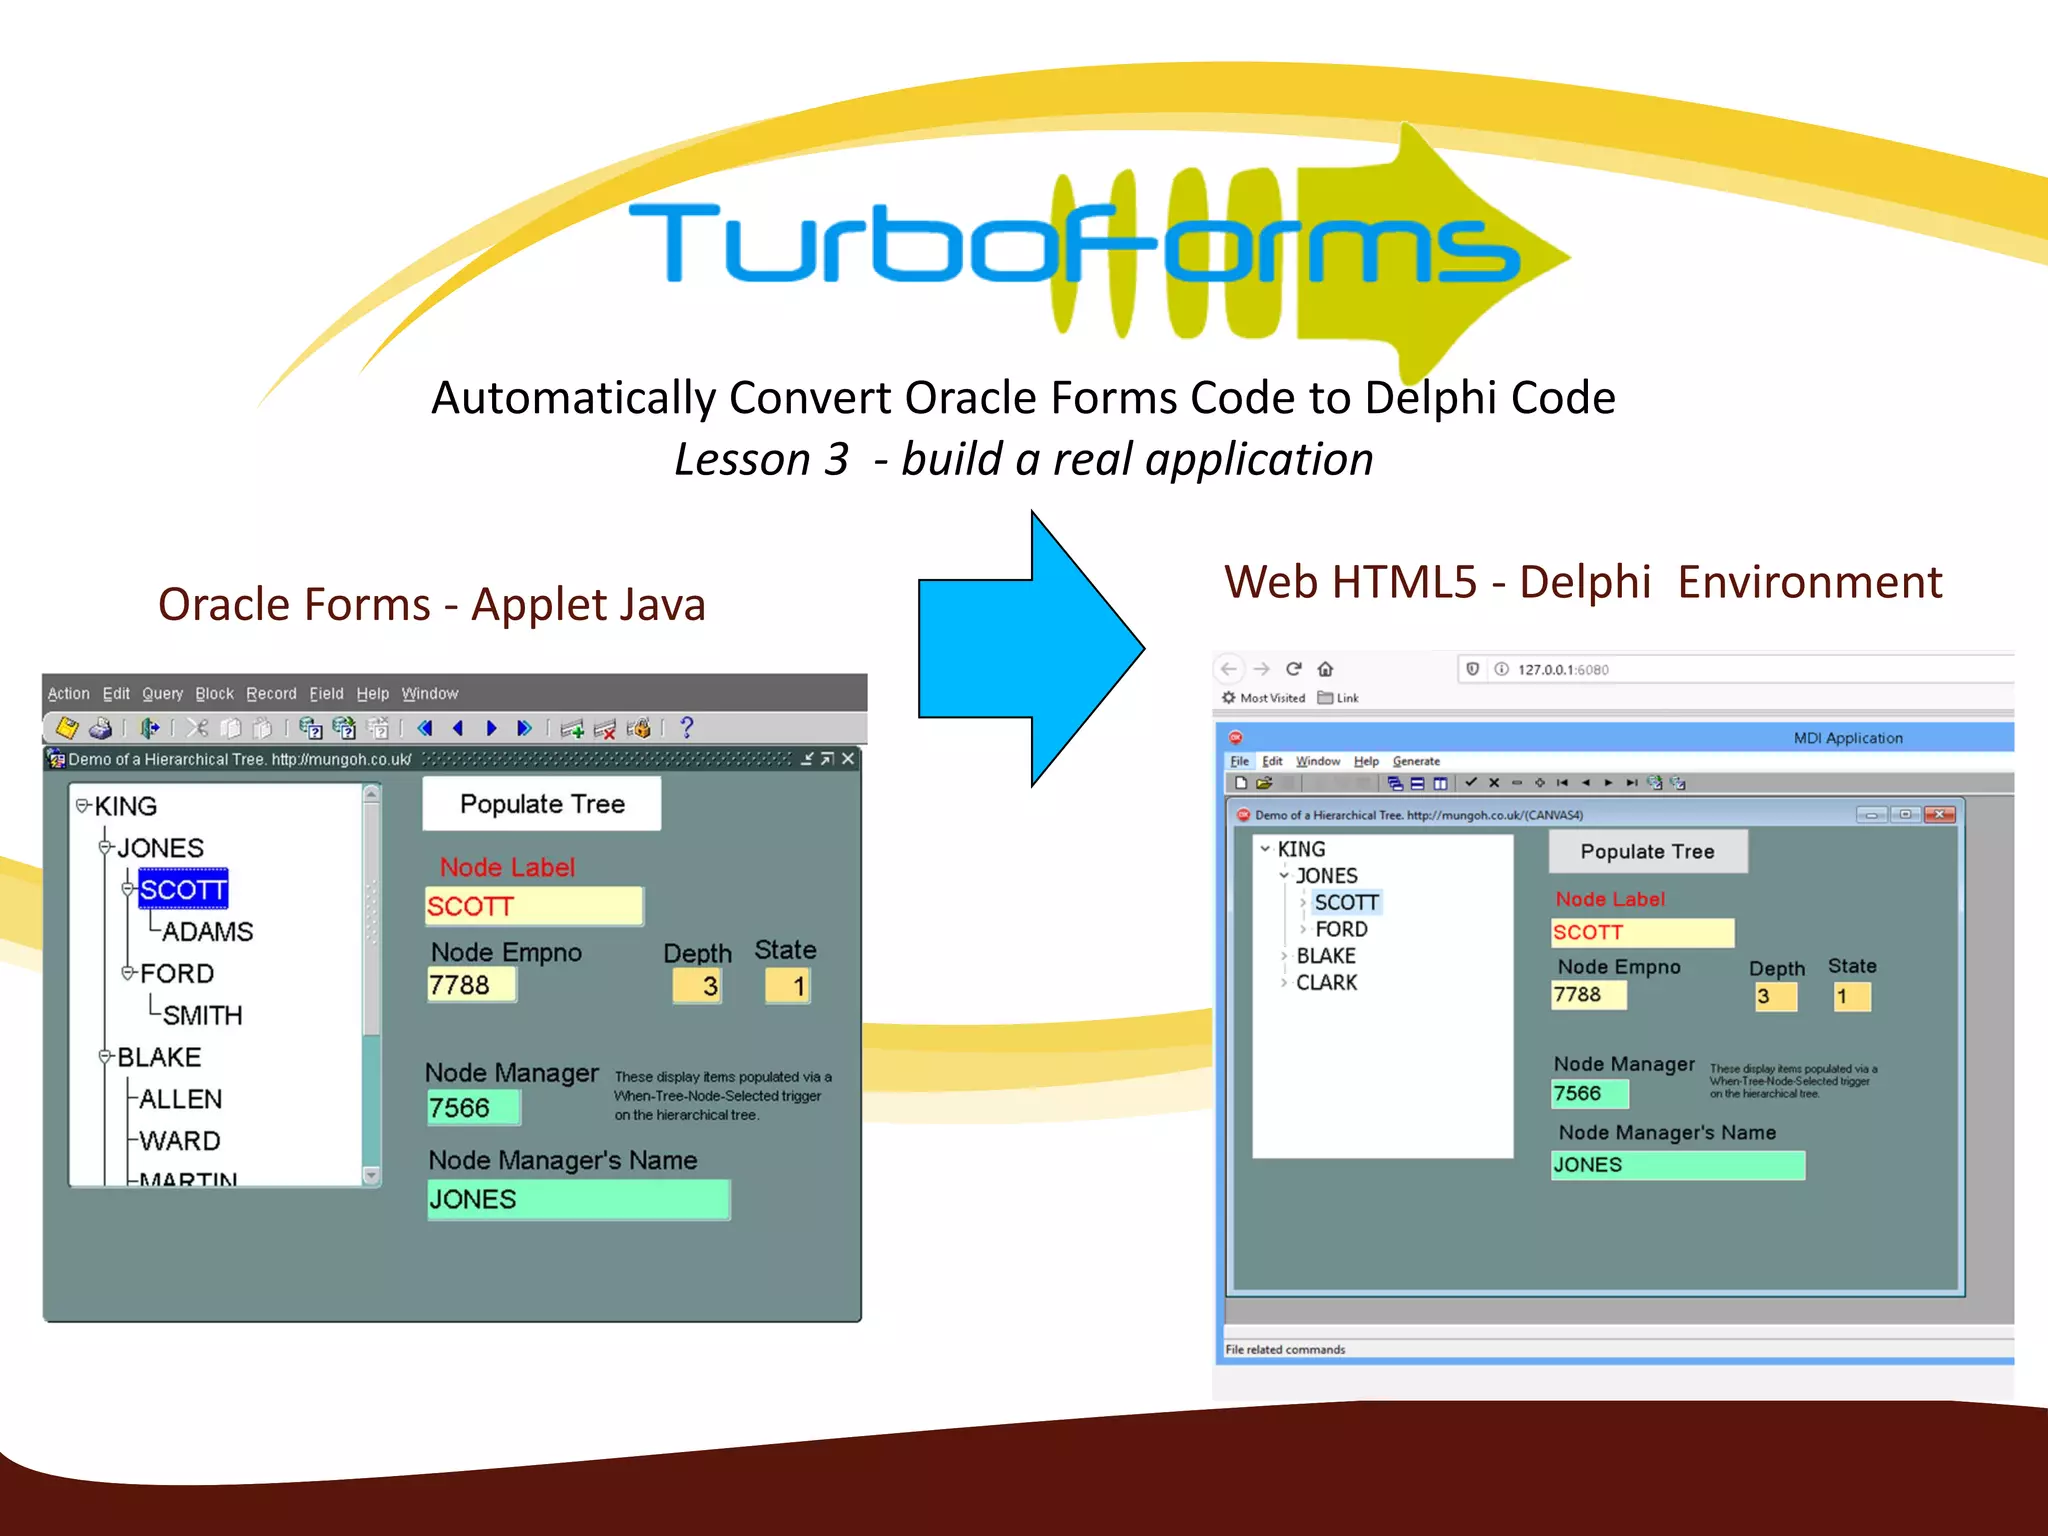2048x1536 pixels.
Task: Click the First Record icon in MDI toolbar
Action: [1562, 782]
